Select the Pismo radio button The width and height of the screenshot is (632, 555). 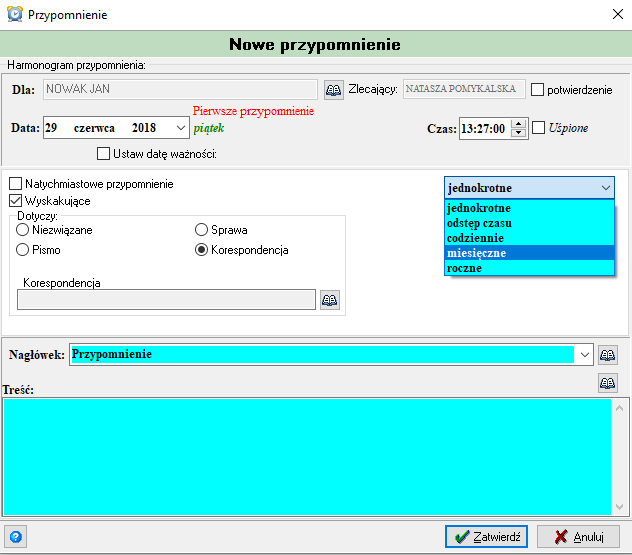[x=23, y=250]
